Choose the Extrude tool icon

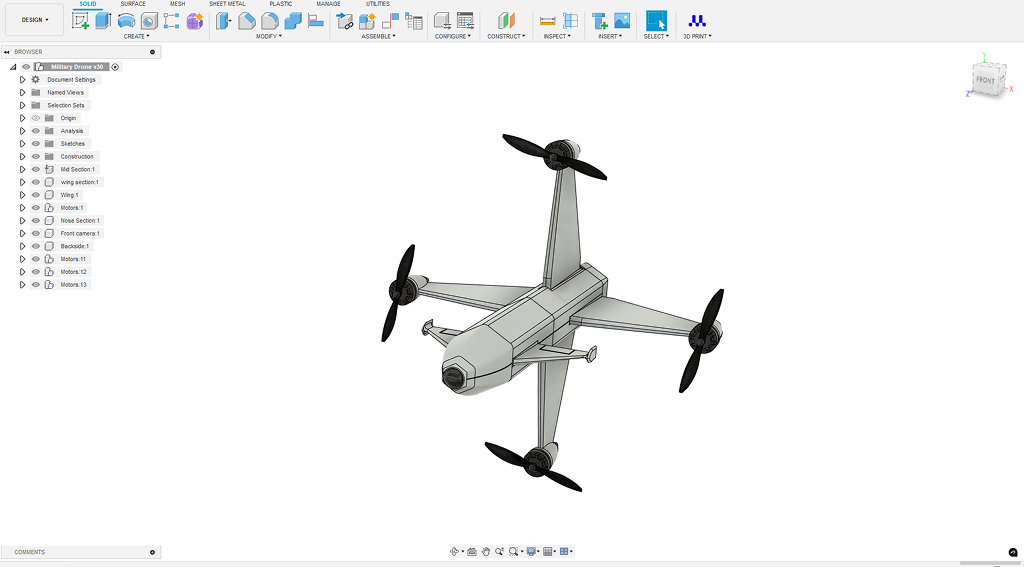coord(103,21)
